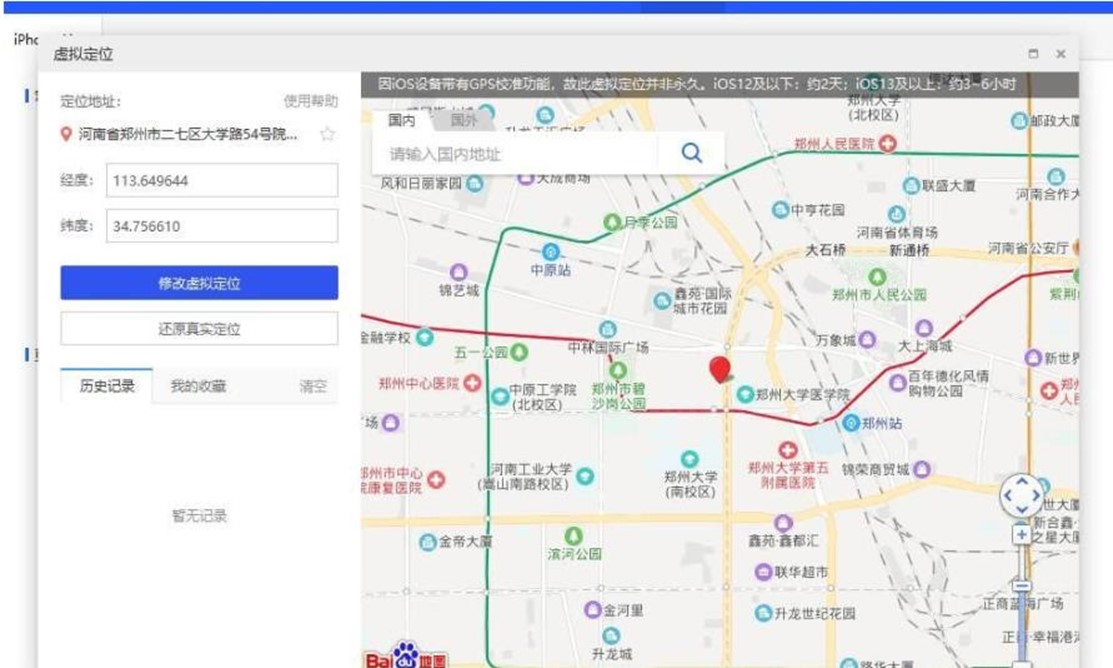The image size is (1113, 668).
Task: Click the 金河里 marker icon
Action: (x=593, y=609)
